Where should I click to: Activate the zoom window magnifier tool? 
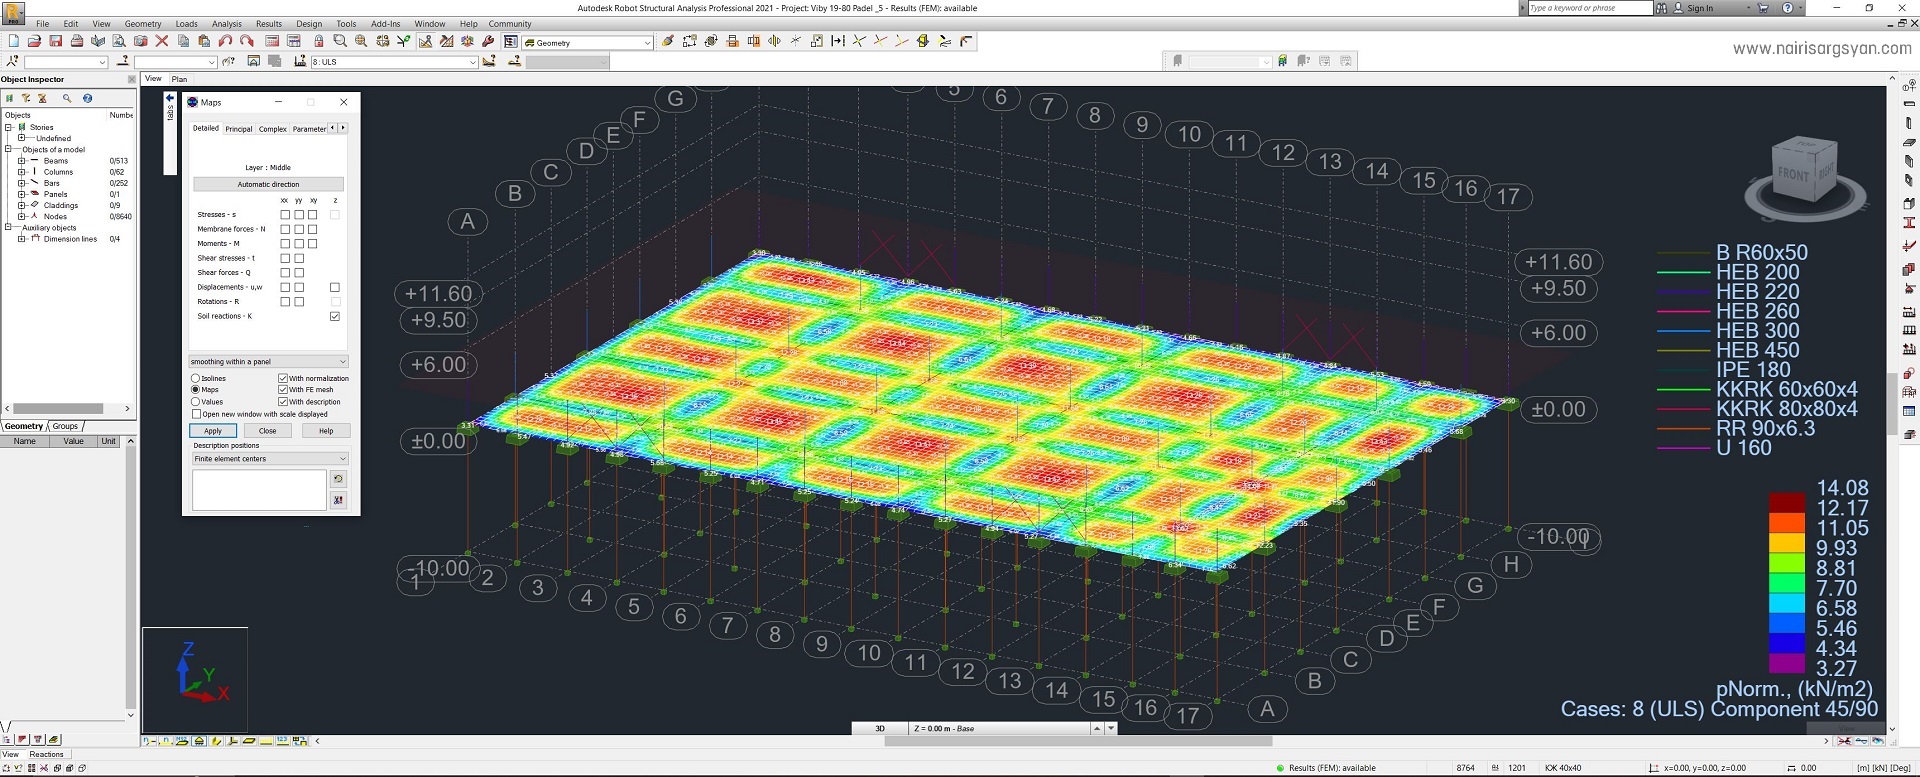point(340,41)
